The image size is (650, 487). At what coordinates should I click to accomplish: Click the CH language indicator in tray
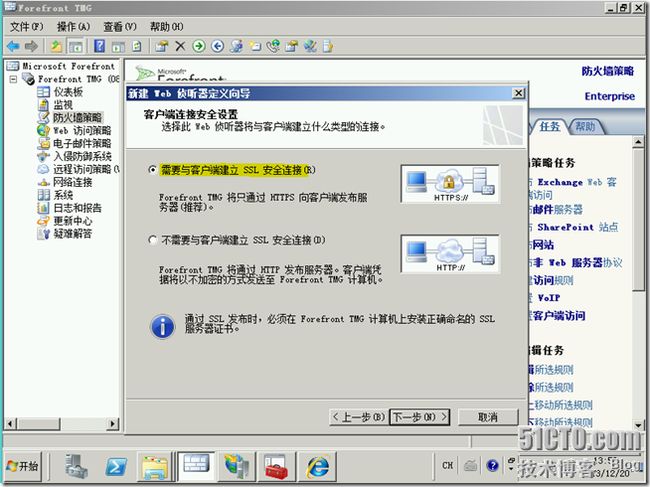coord(448,465)
